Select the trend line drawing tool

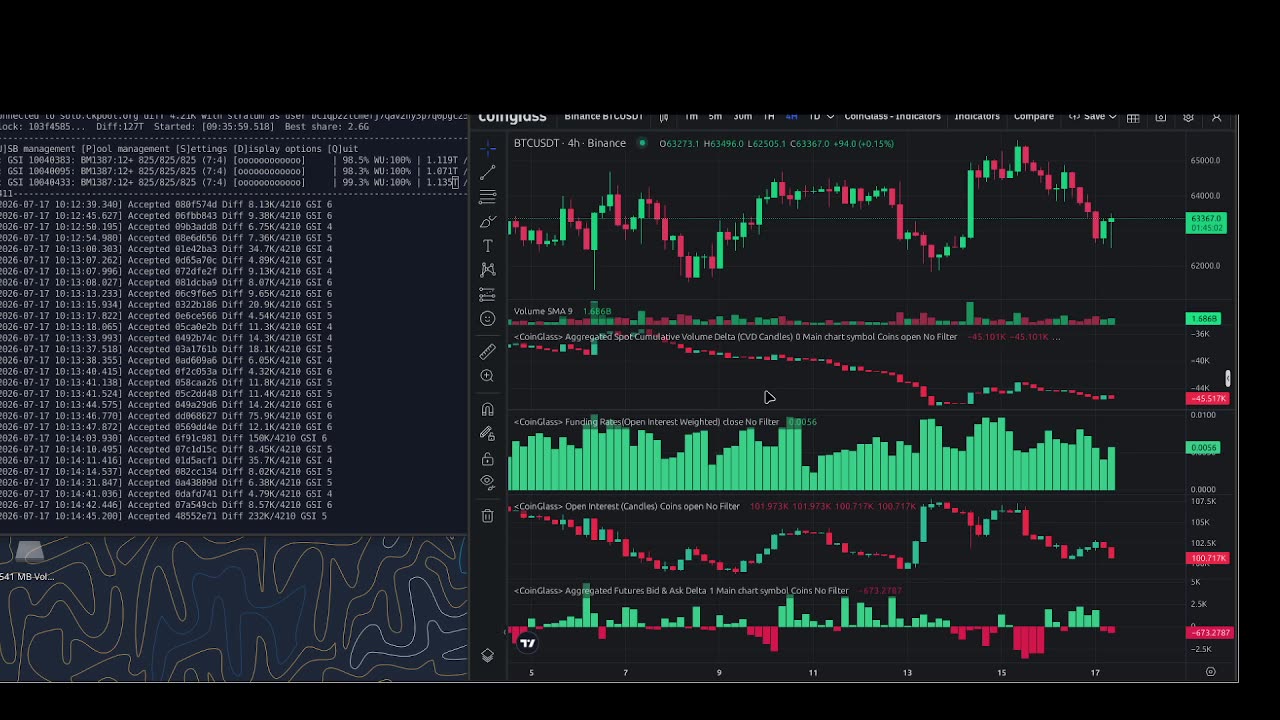tap(488, 174)
